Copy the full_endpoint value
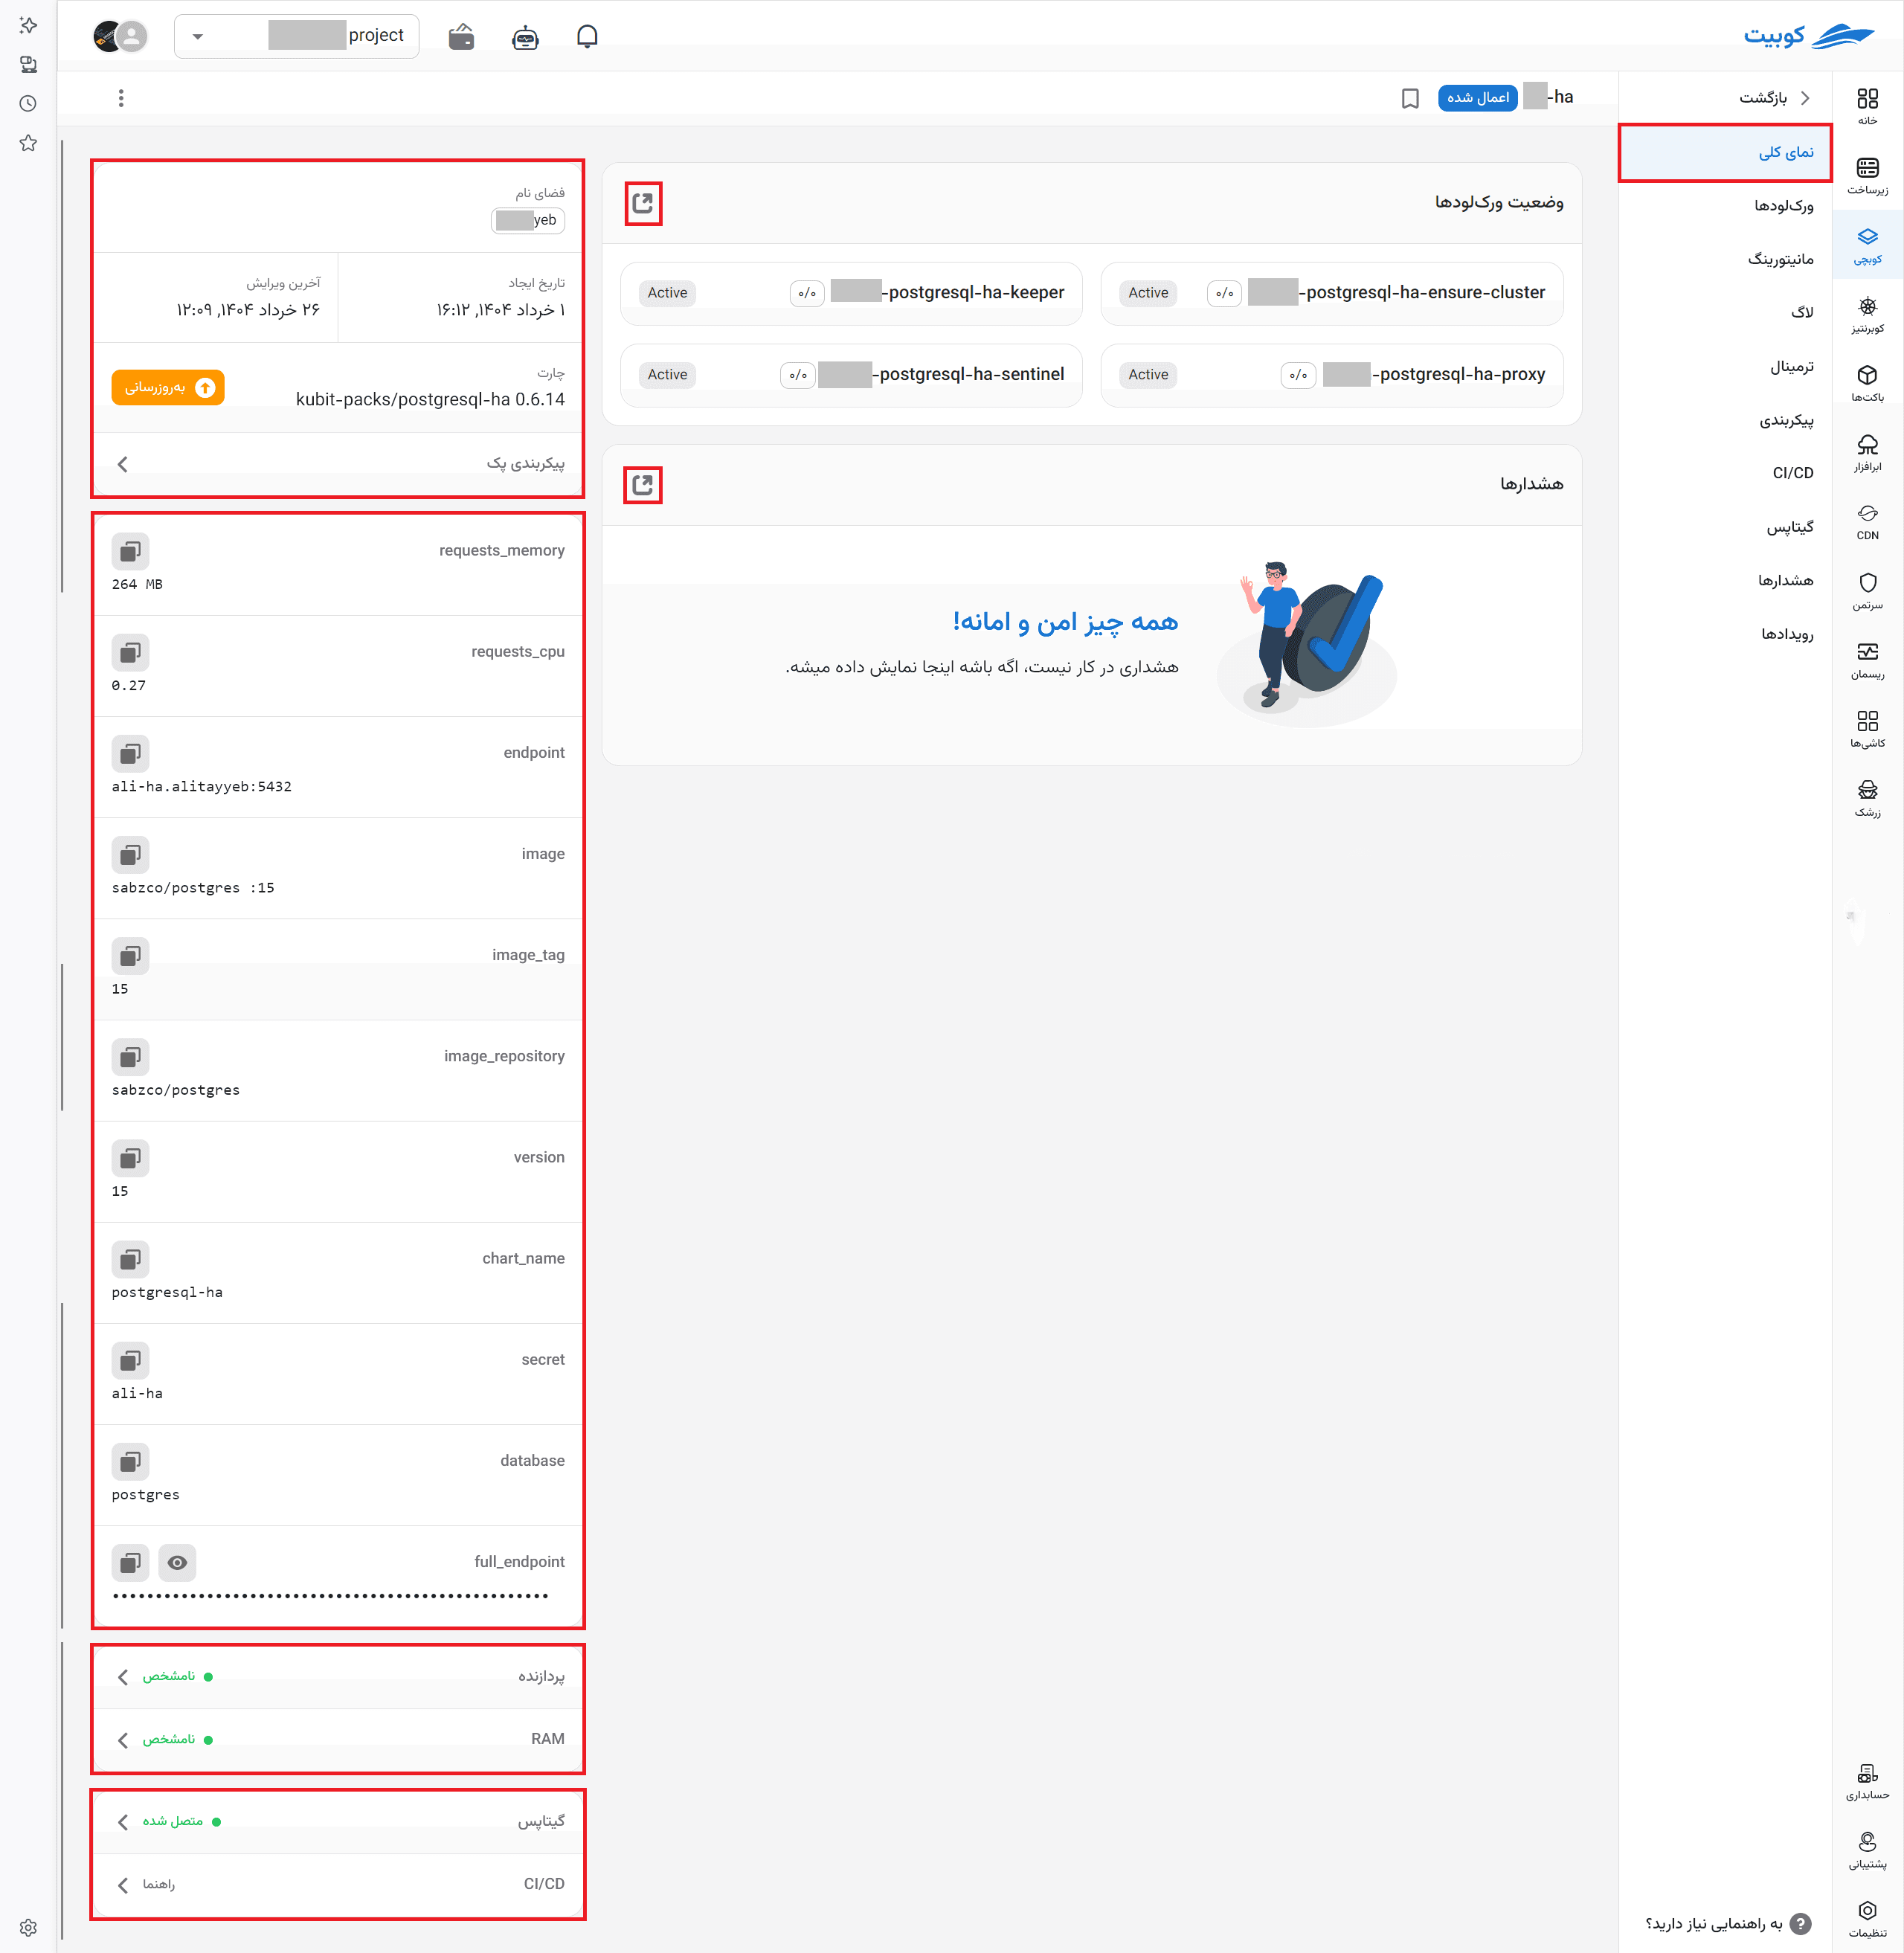Viewport: 1904px width, 1953px height. 130,1562
